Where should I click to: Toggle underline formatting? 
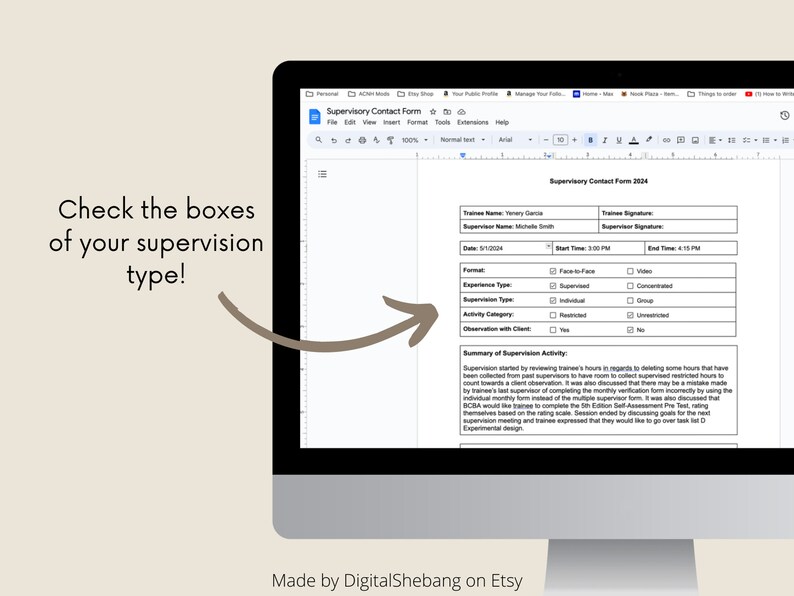[619, 140]
